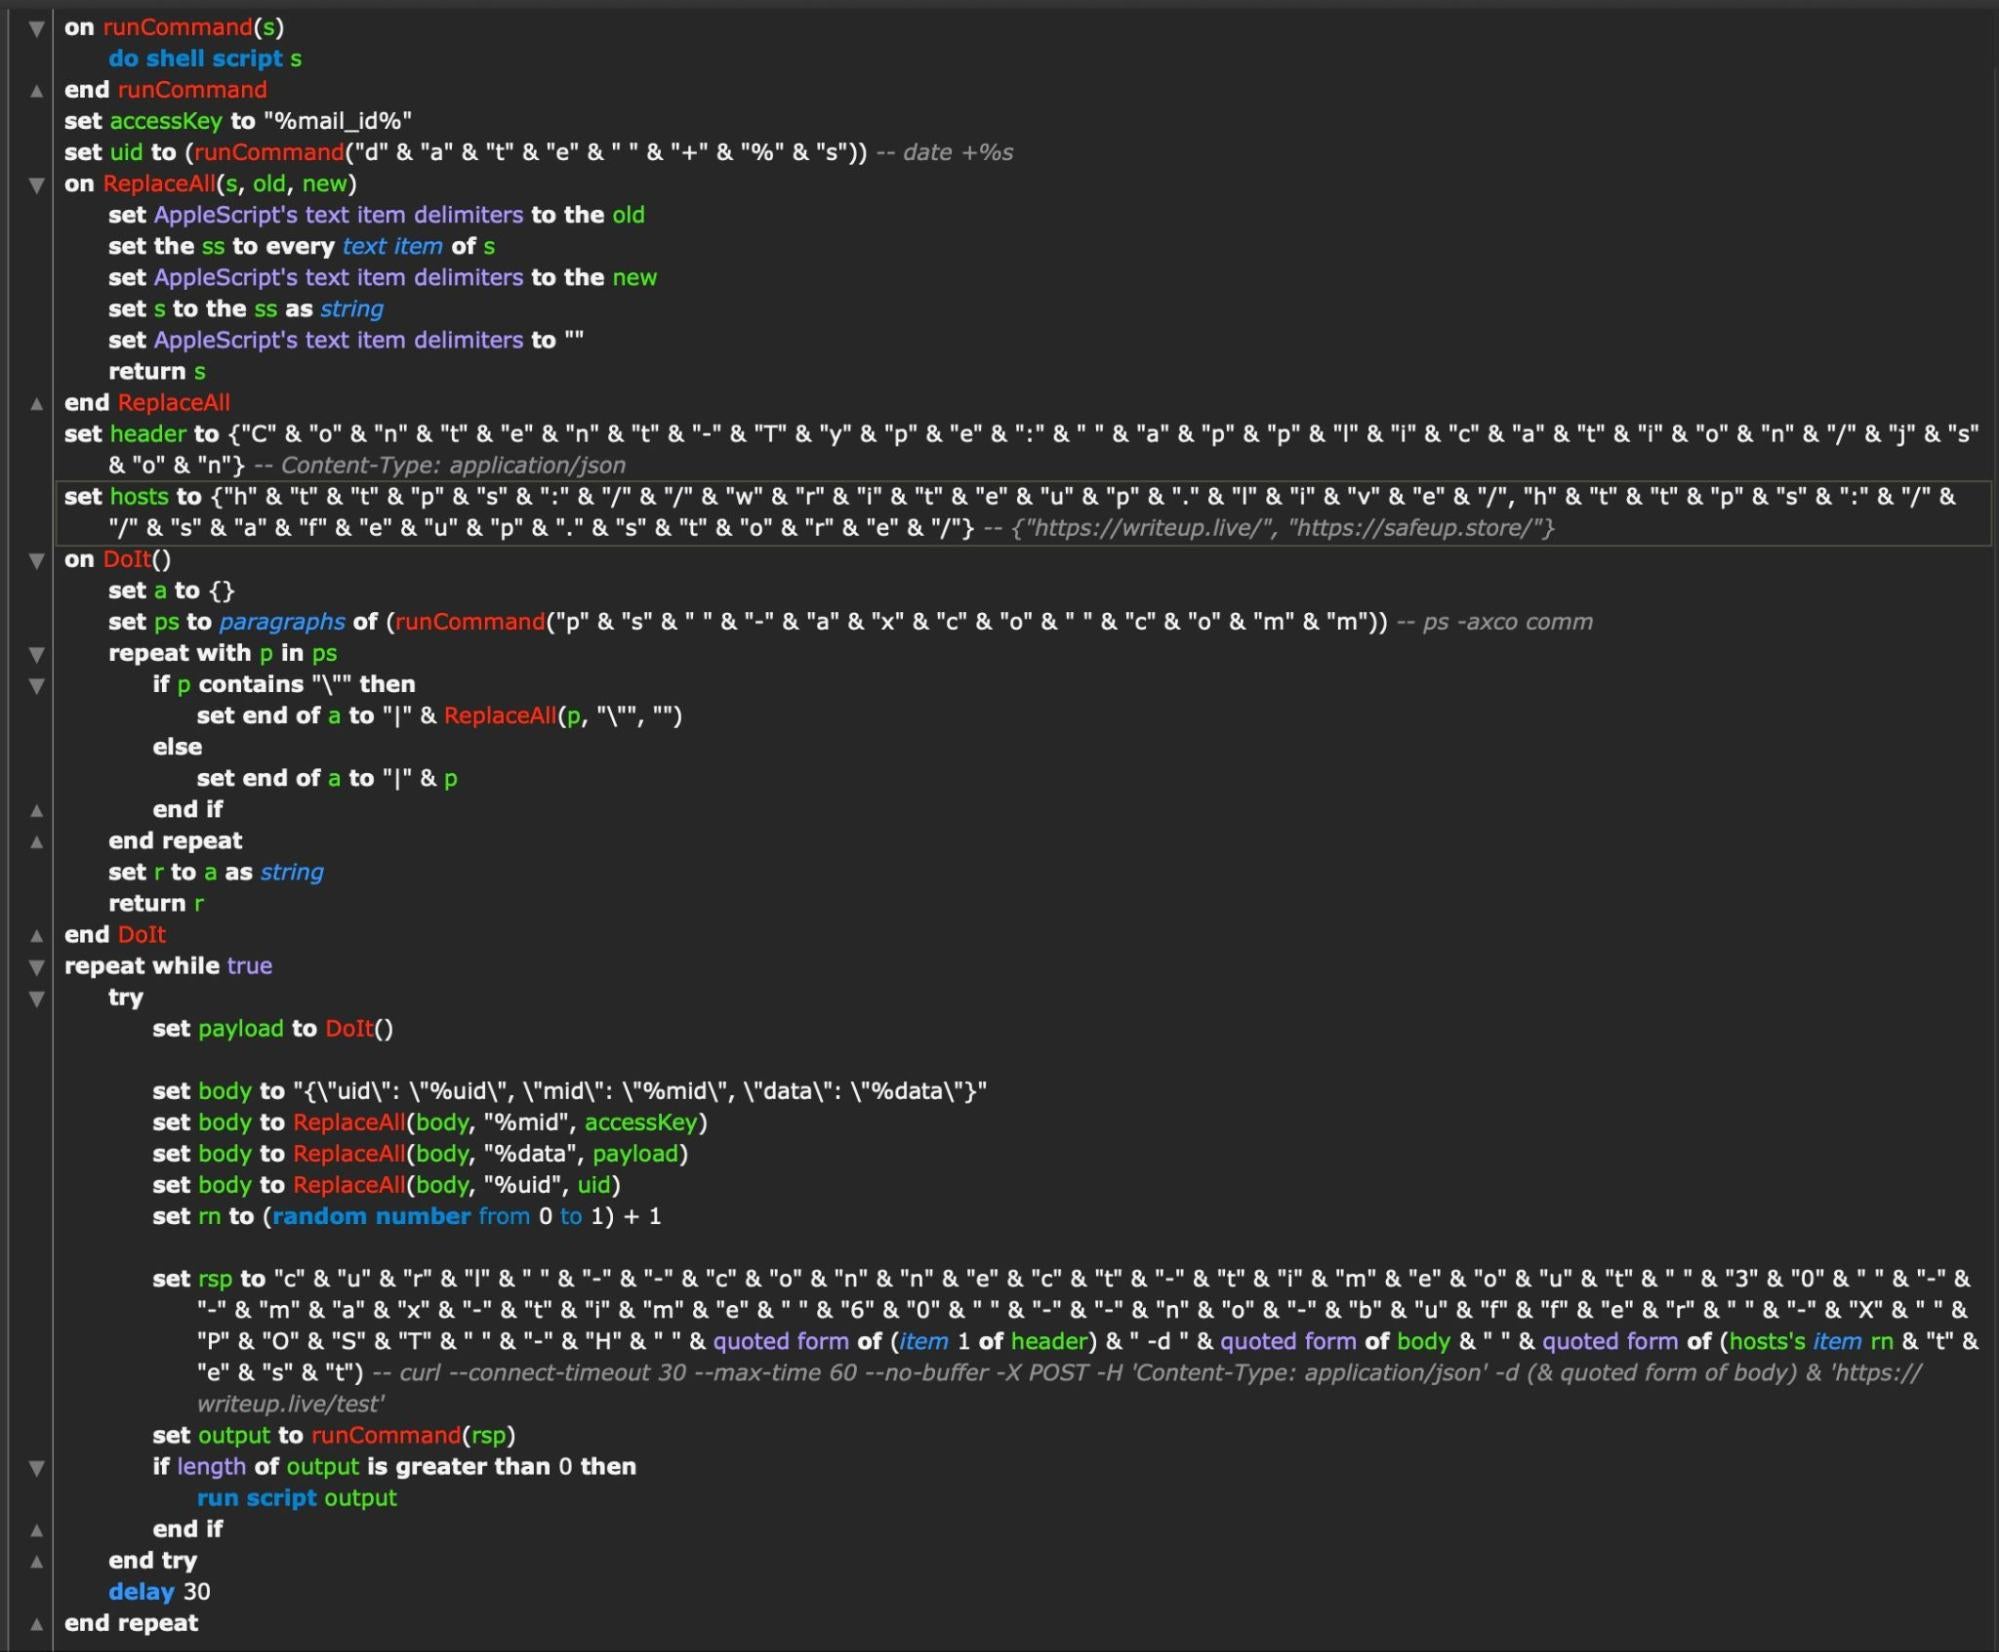Screen dimensions: 1999x1652
Task: Click up arrow beside 'end ReplaceAll'
Action: [x=36, y=404]
